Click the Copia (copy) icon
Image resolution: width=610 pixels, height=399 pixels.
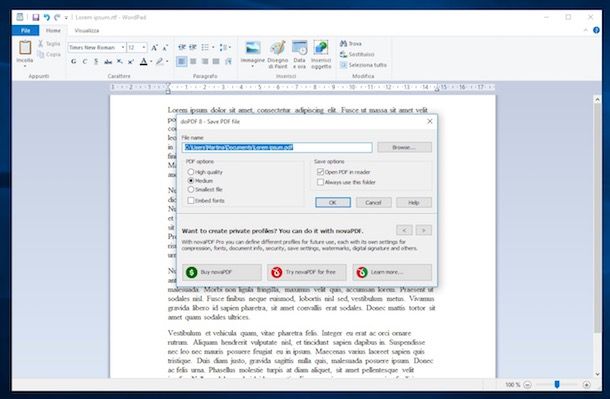click(40, 54)
